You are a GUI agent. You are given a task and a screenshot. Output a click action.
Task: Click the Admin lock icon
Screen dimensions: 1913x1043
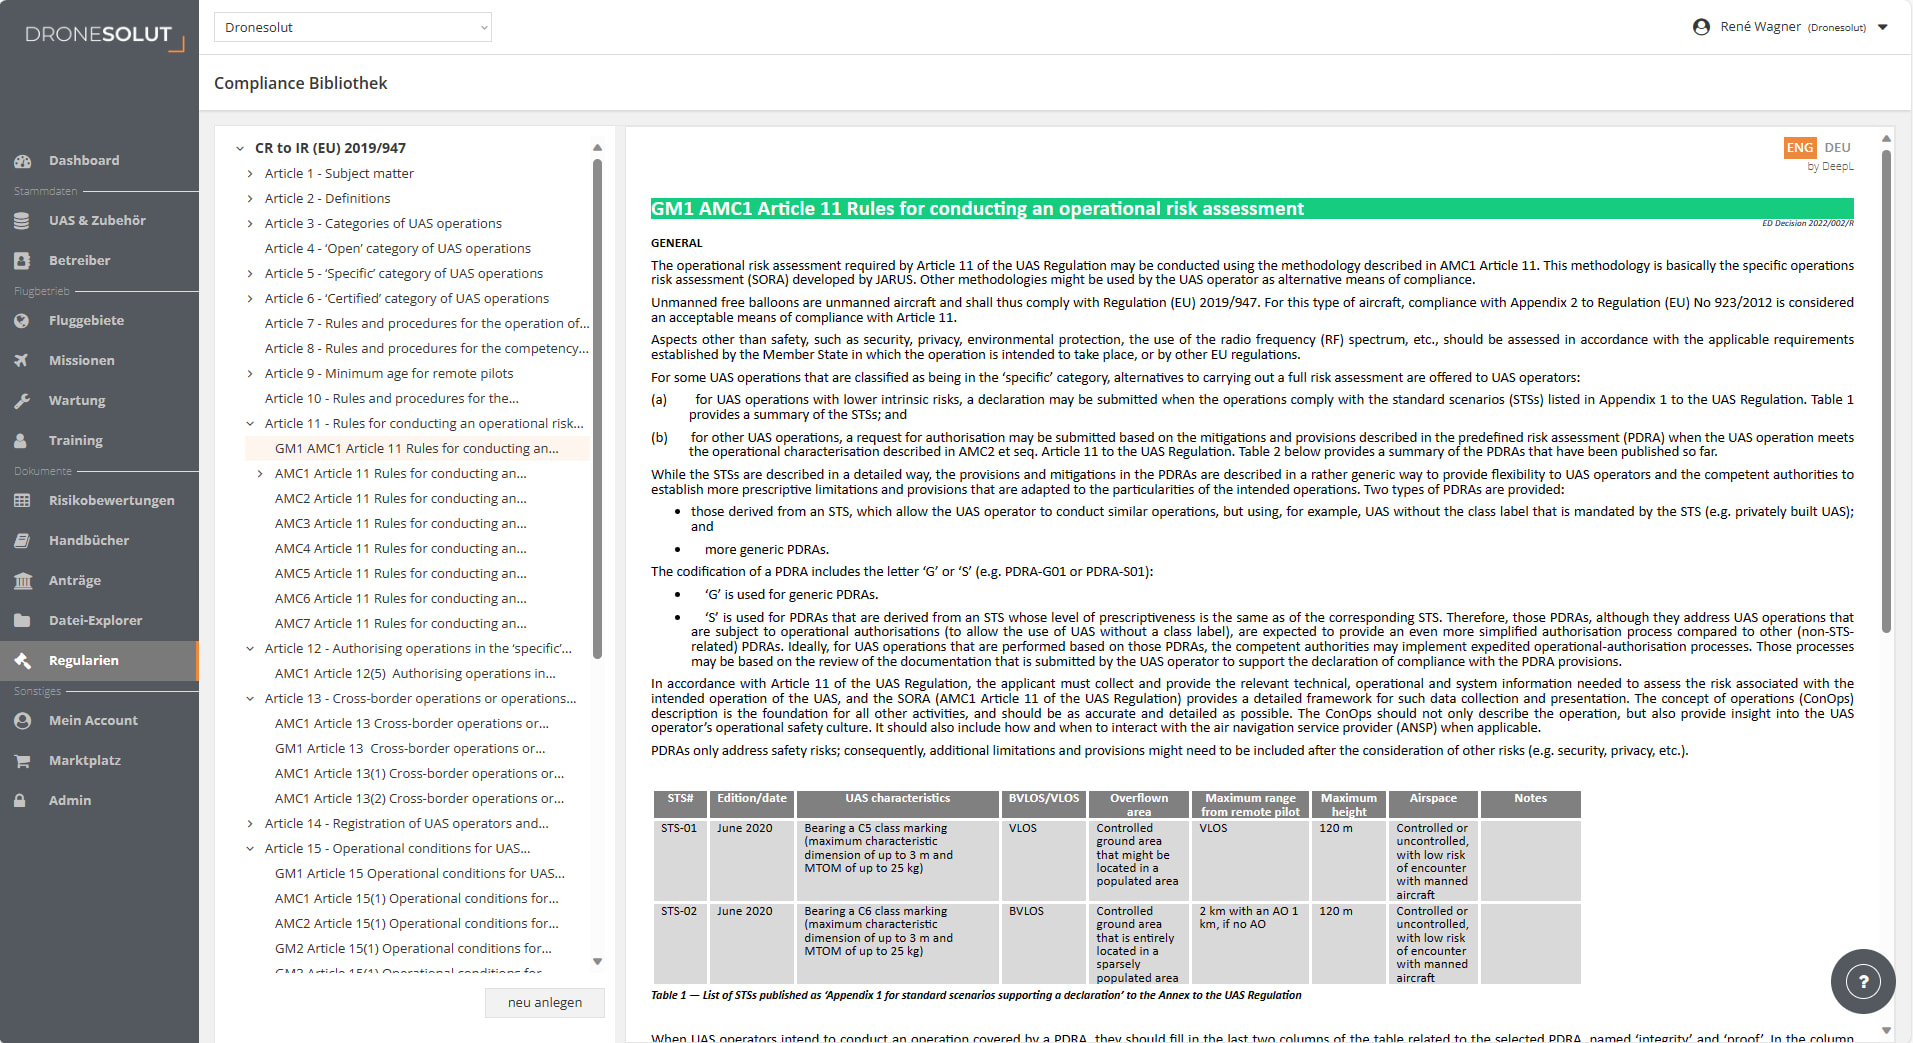22,801
